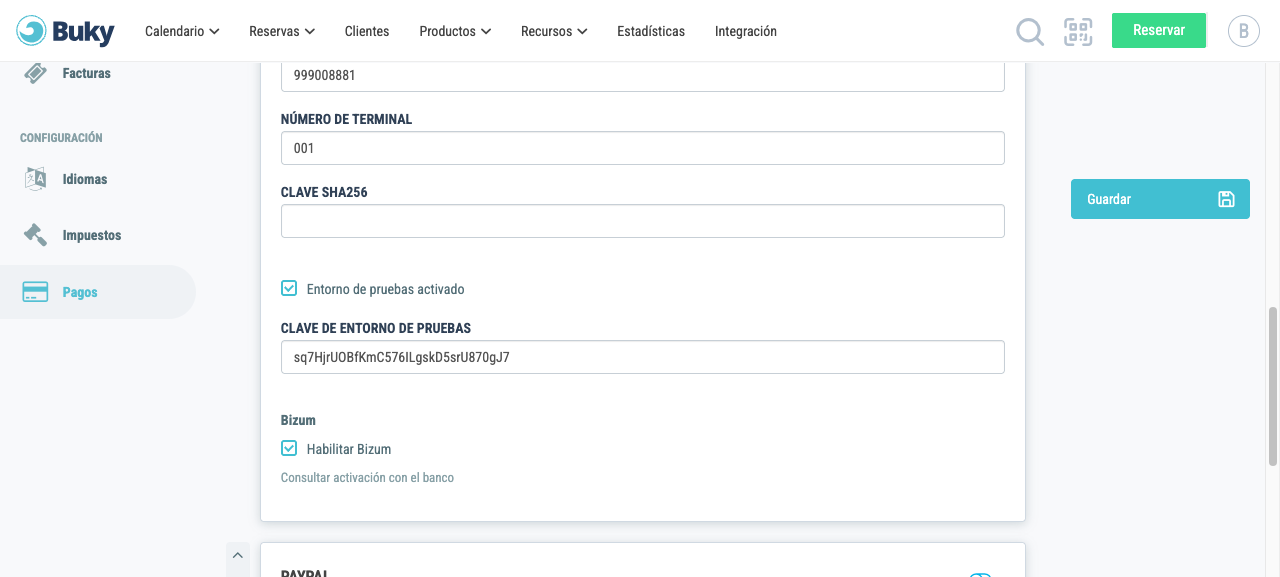Expand the Recursos dropdown menu
Image resolution: width=1280 pixels, height=577 pixels.
tap(554, 31)
